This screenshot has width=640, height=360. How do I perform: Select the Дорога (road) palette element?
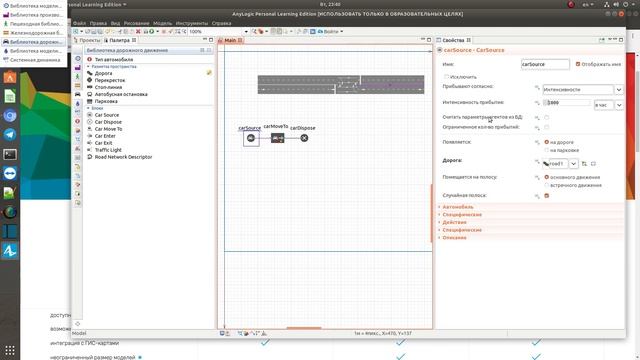[103, 73]
